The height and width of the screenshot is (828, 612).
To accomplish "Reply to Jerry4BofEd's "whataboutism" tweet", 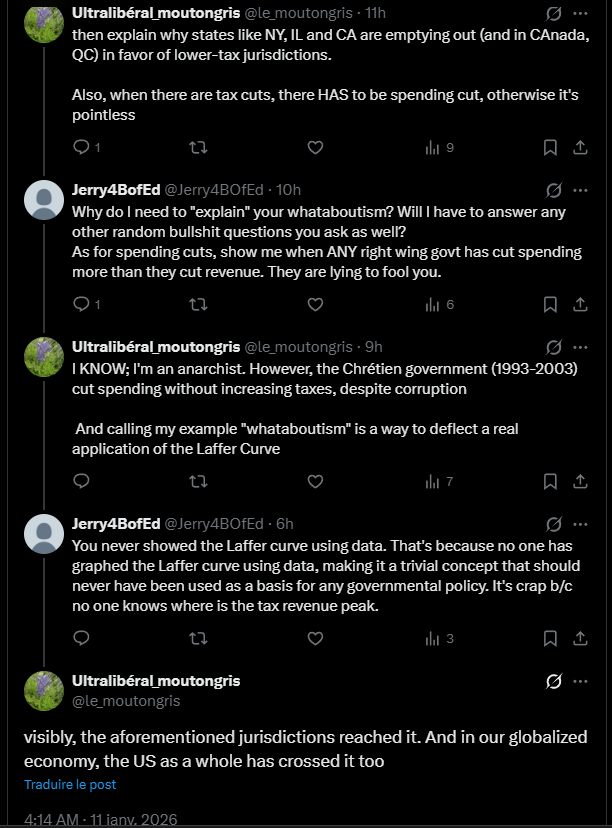I will [82, 304].
